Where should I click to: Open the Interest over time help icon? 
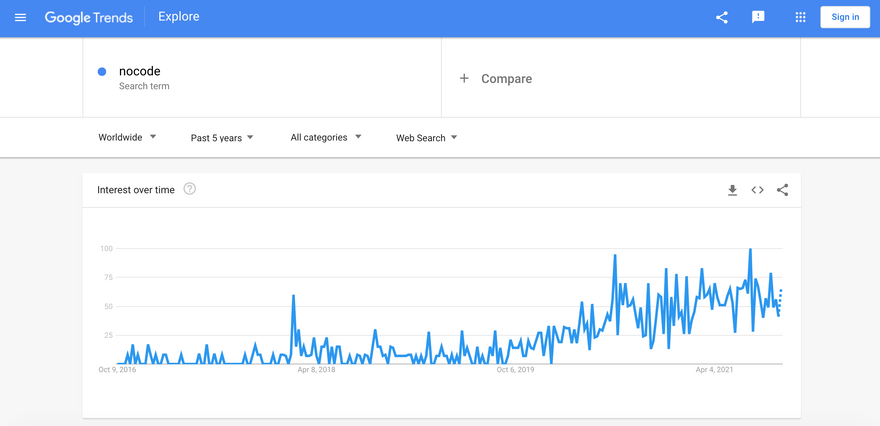[190, 189]
